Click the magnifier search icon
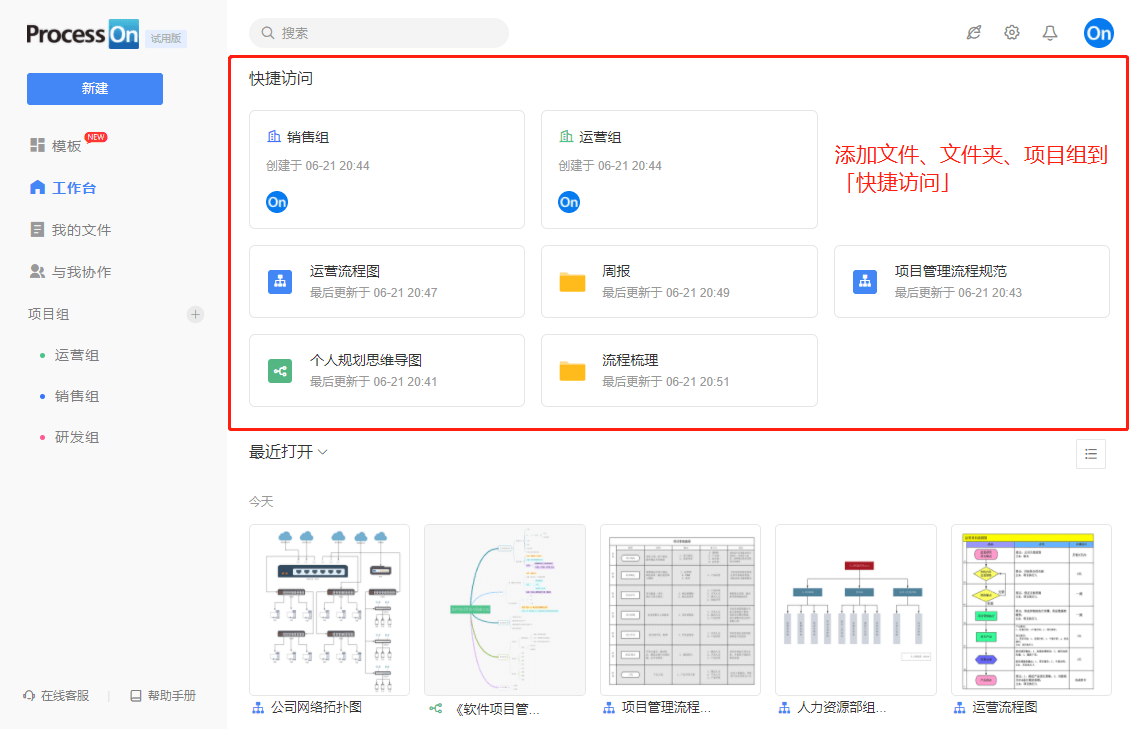 coord(268,33)
